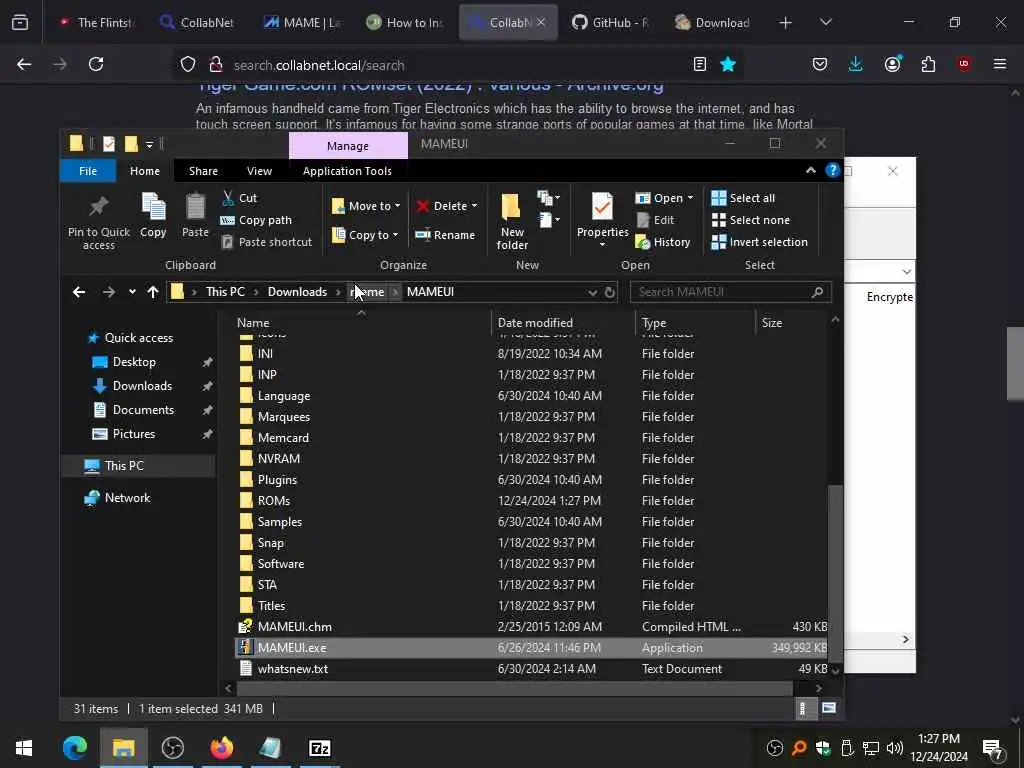Open Explorer help question mark icon
1024x768 pixels.
click(x=832, y=170)
